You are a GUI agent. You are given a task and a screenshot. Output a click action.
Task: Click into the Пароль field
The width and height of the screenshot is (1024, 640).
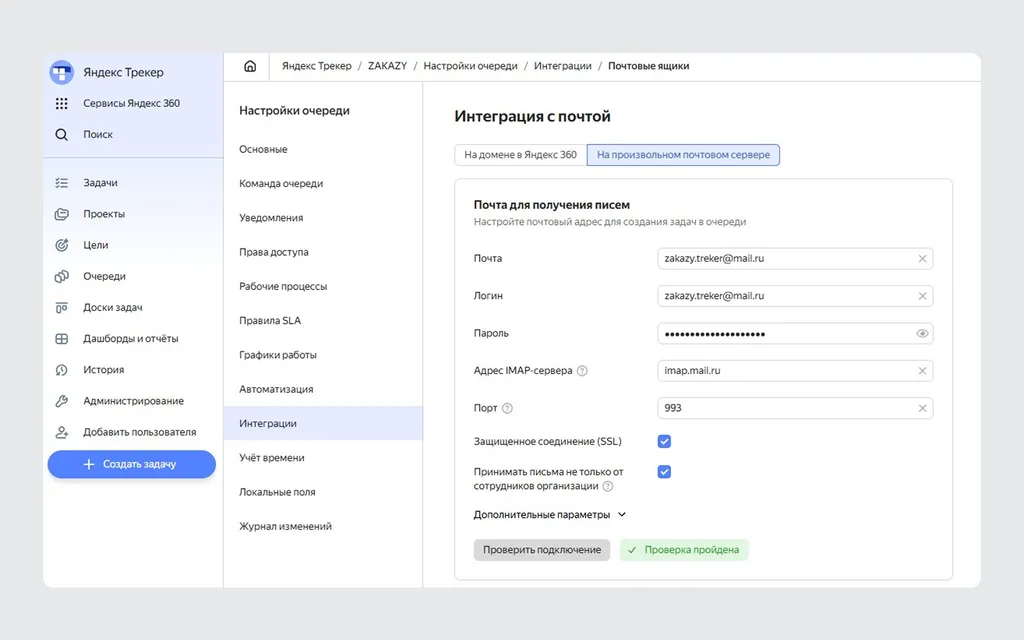pyautogui.click(x=795, y=334)
